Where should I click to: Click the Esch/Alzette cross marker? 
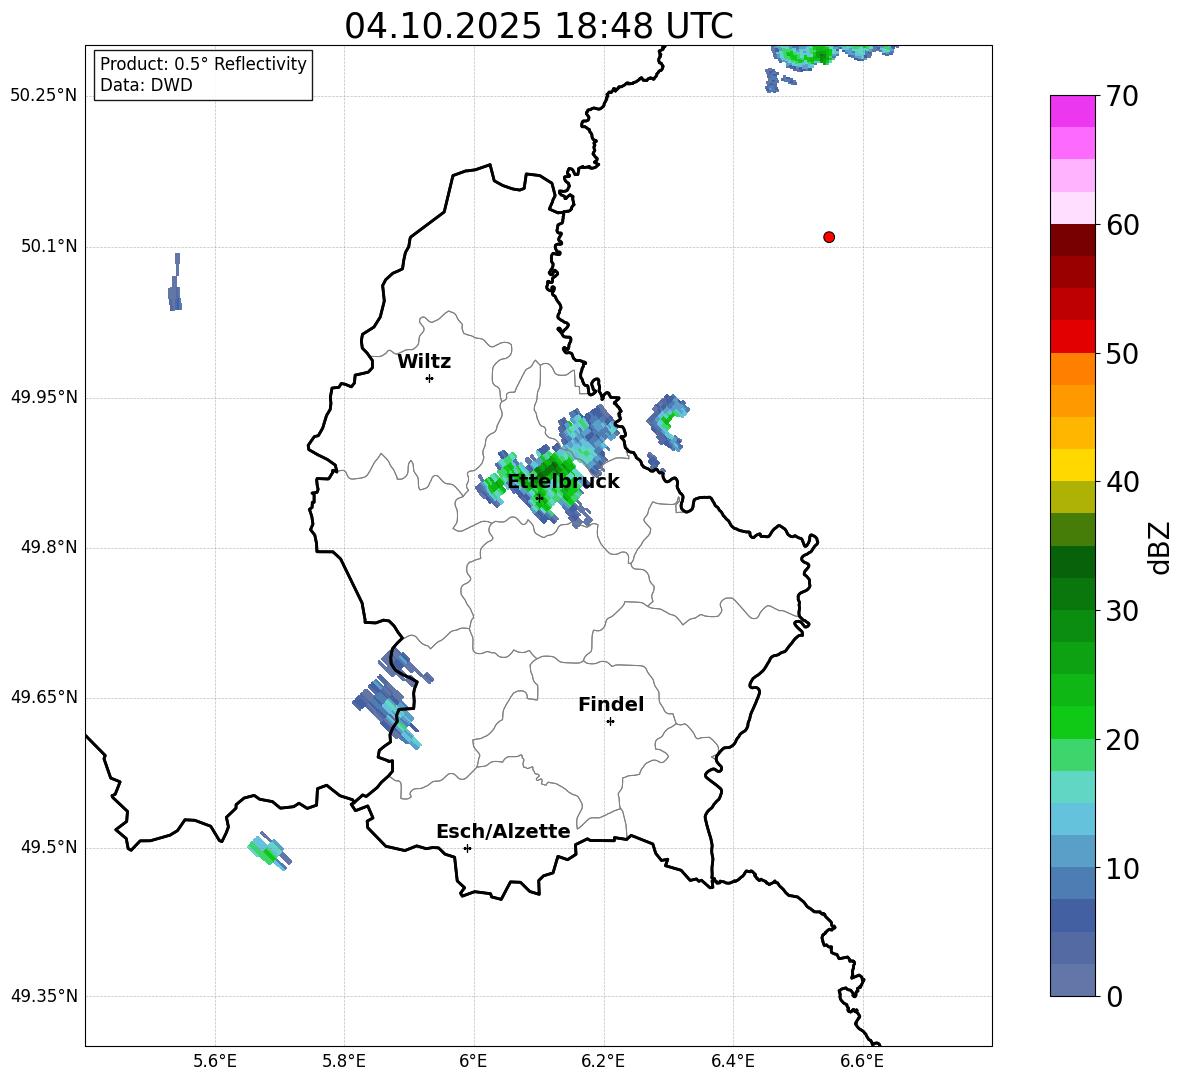coord(467,848)
